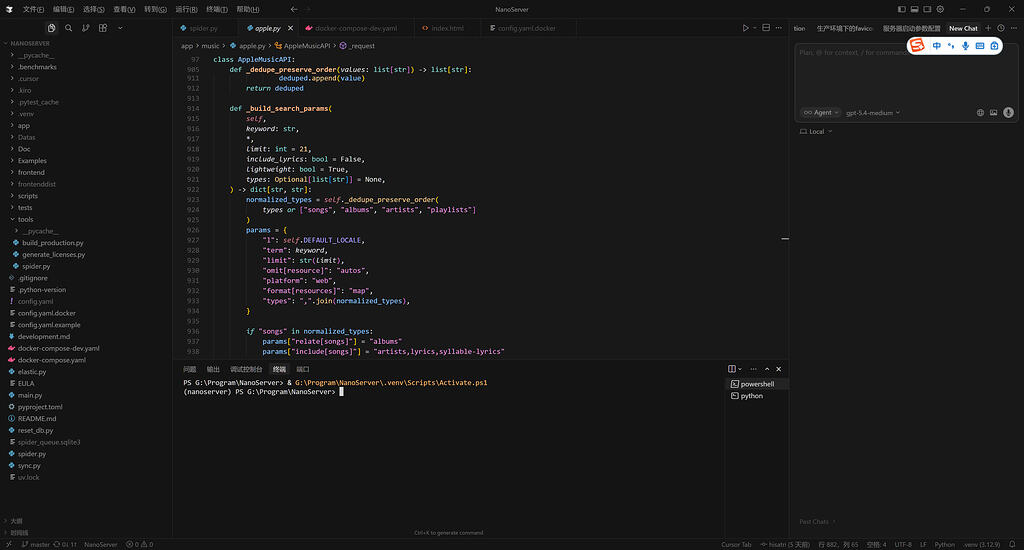Toggle the bottom panel layout button
Viewport: 1024px width, 550px height.
click(x=914, y=9)
